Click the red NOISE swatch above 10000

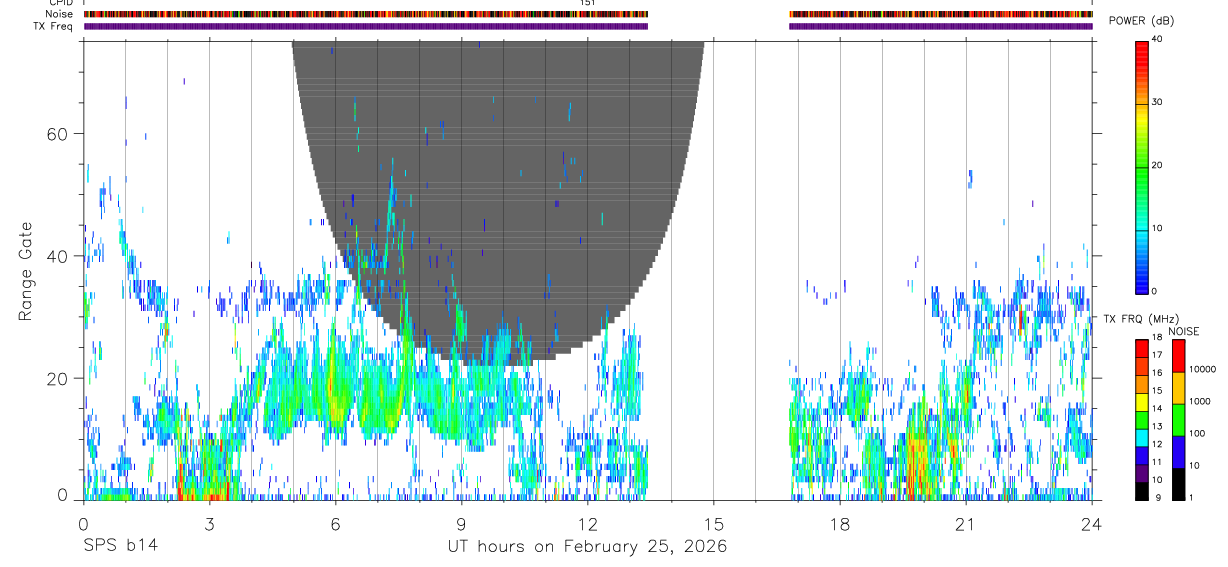point(1178,355)
